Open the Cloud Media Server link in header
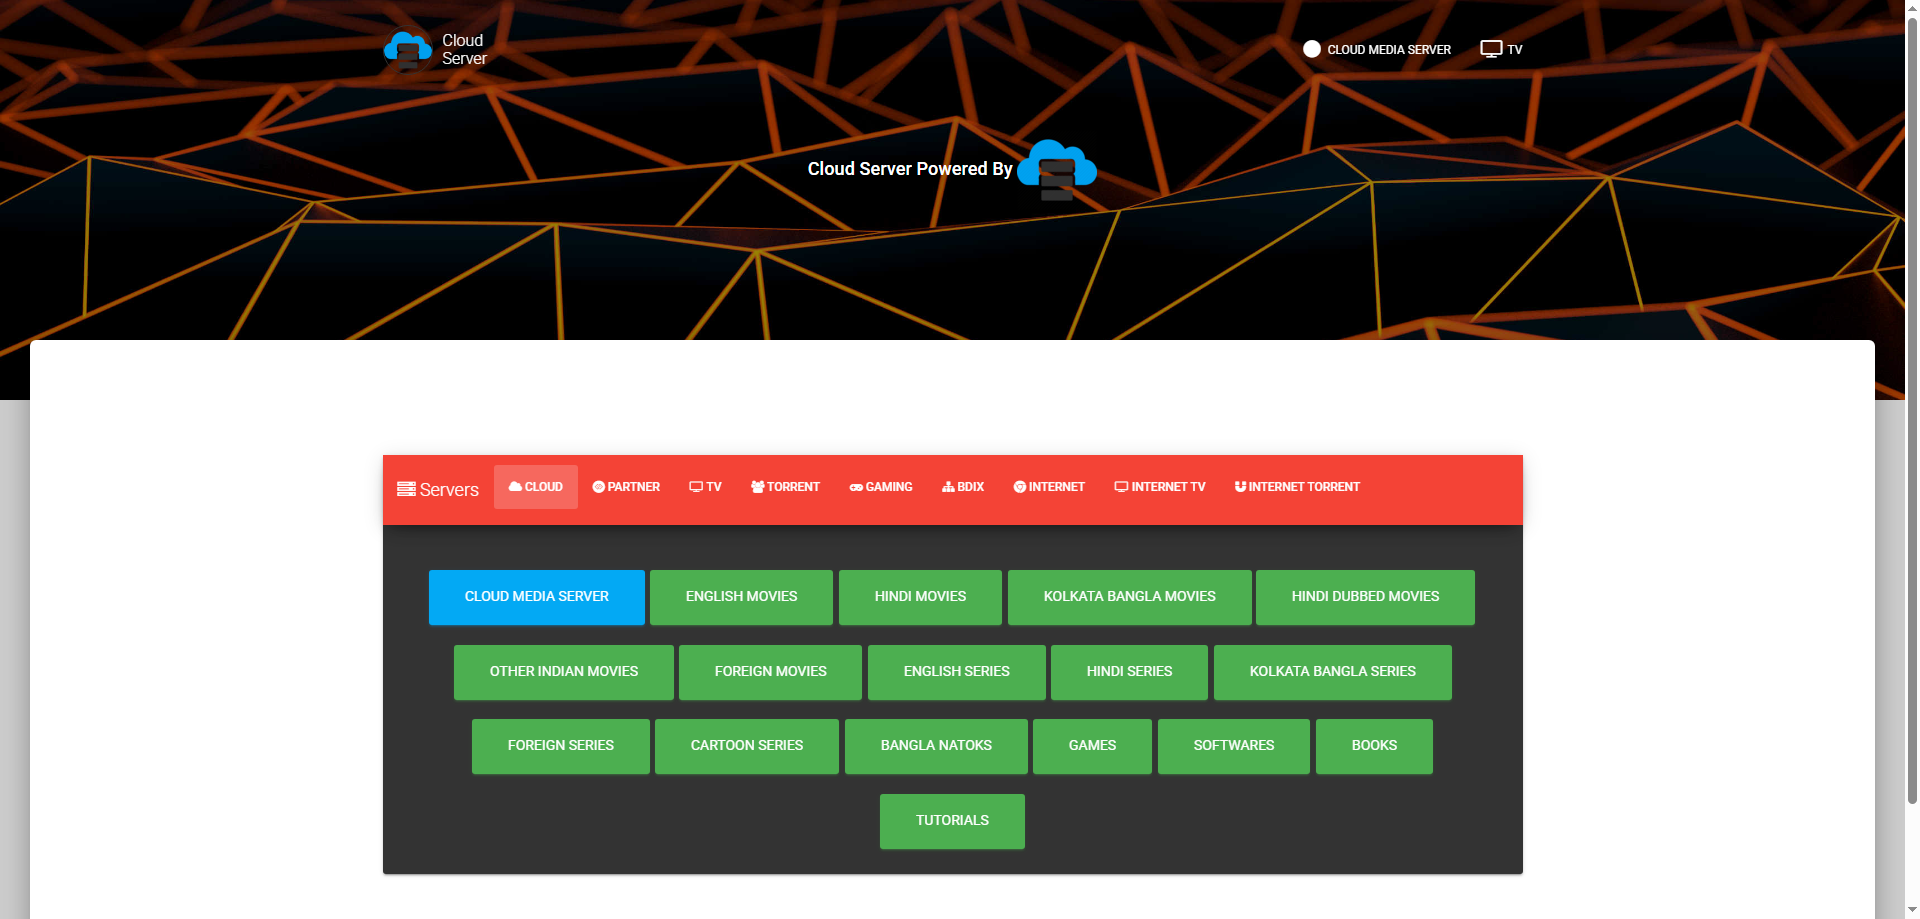 click(x=1388, y=50)
